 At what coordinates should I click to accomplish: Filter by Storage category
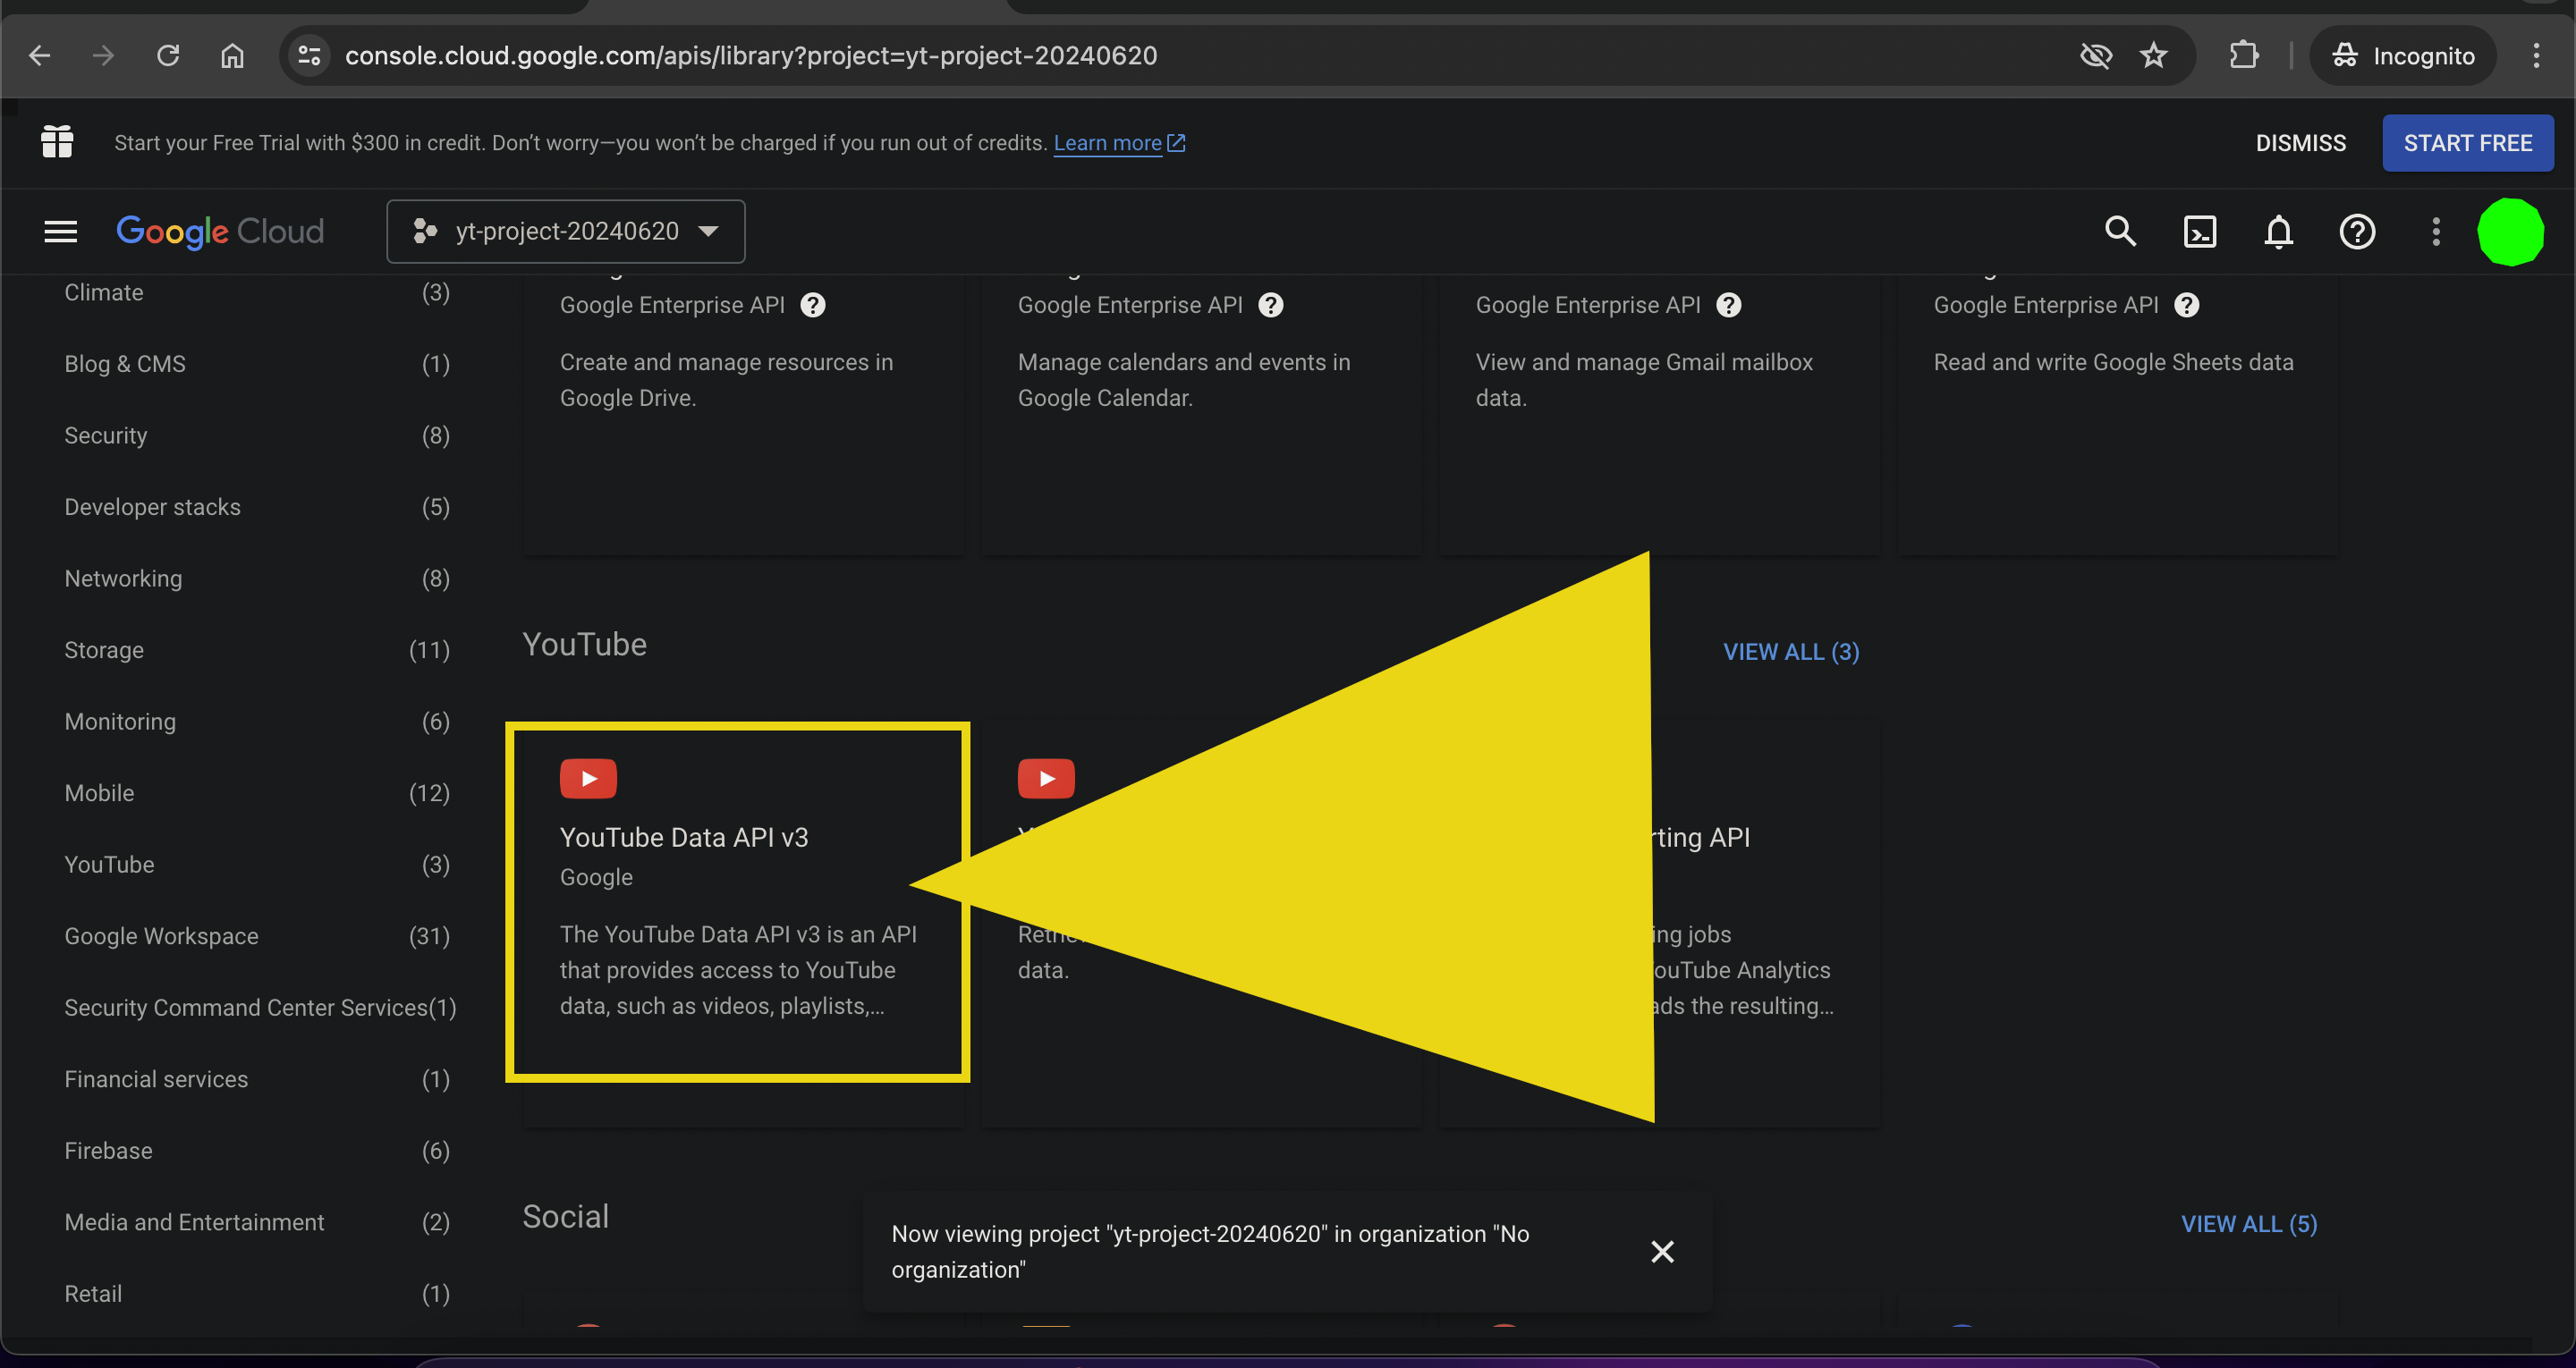(x=257, y=650)
